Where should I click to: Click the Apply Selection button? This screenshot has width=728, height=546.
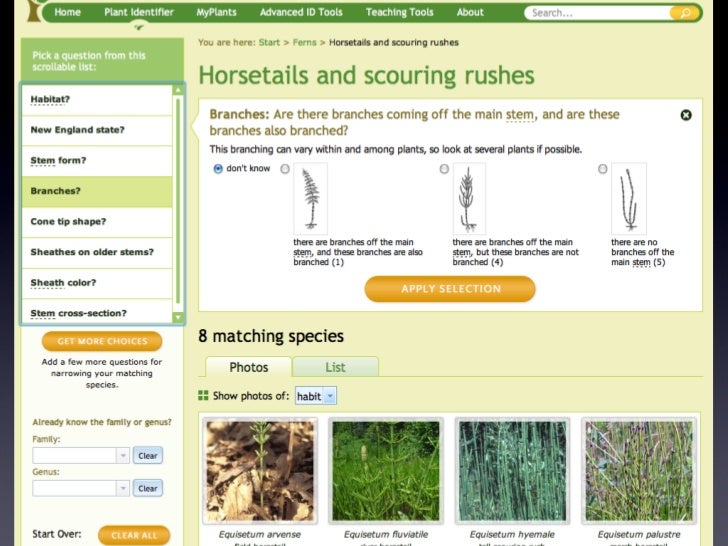[x=450, y=289]
